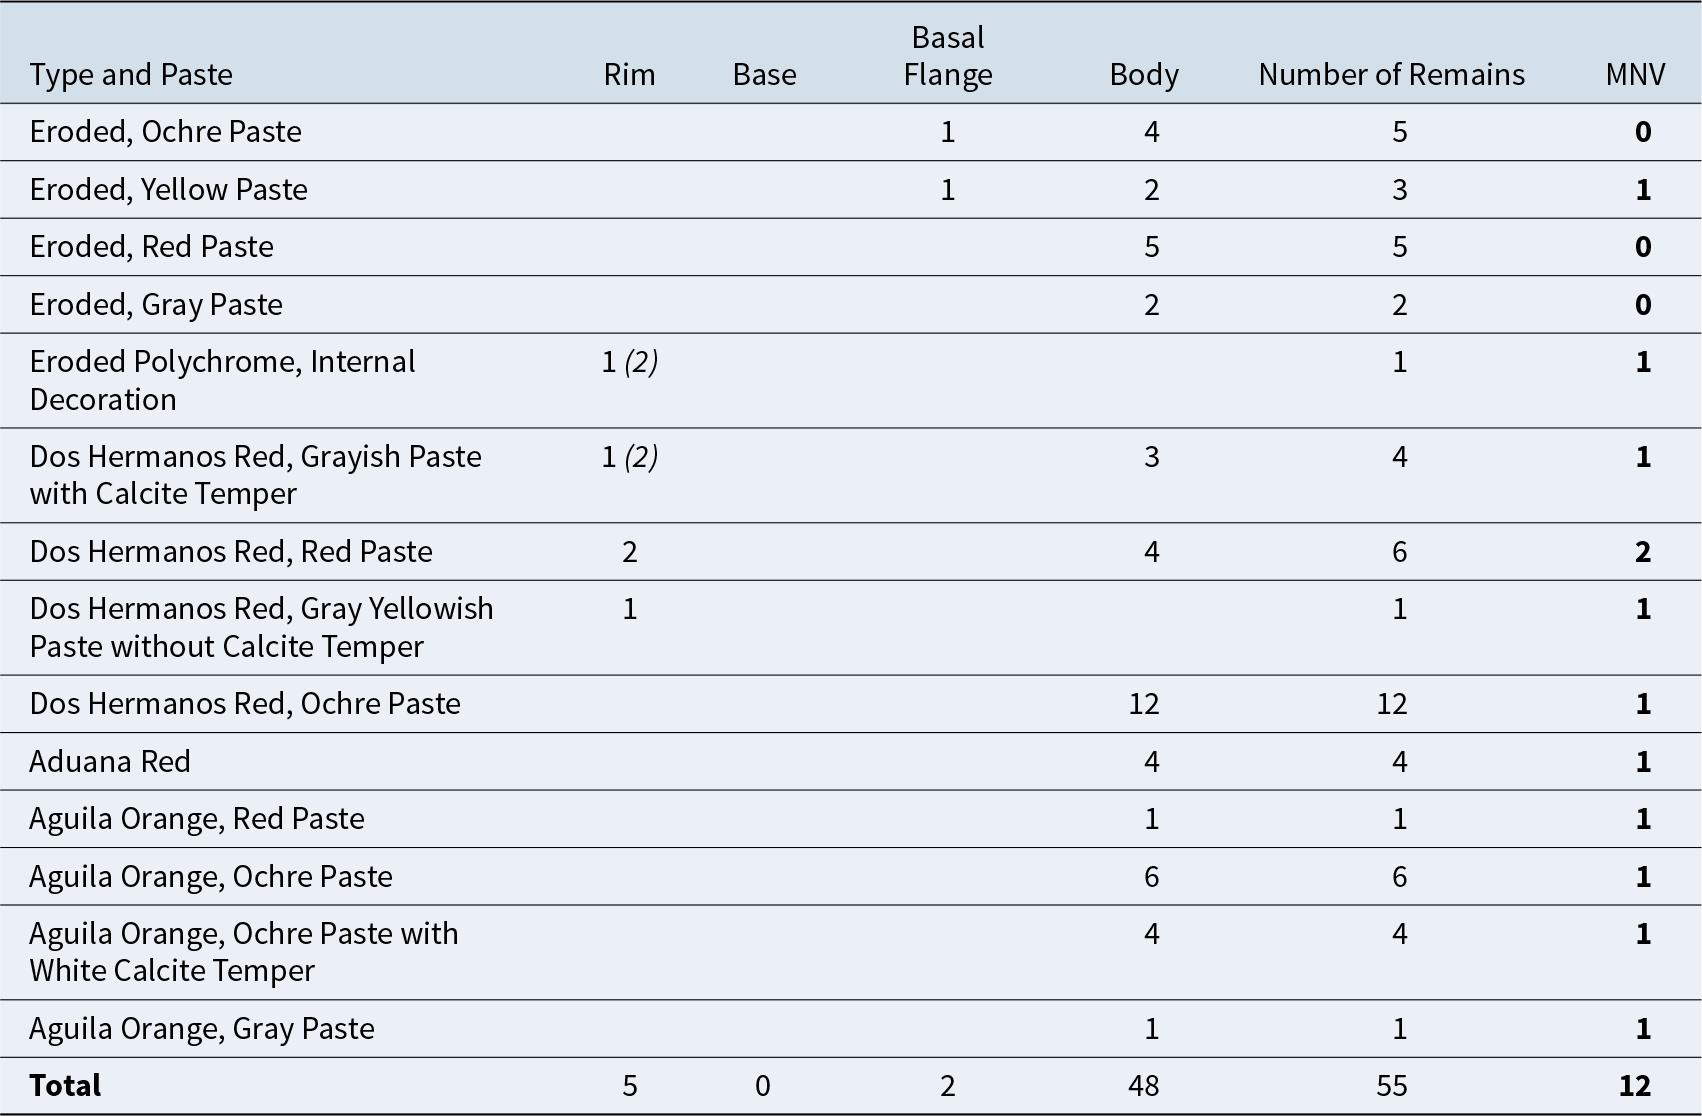This screenshot has height=1116, width=1702.
Task: Click the 'Aguila Orange, Red Paste' row label
Action: pos(197,819)
